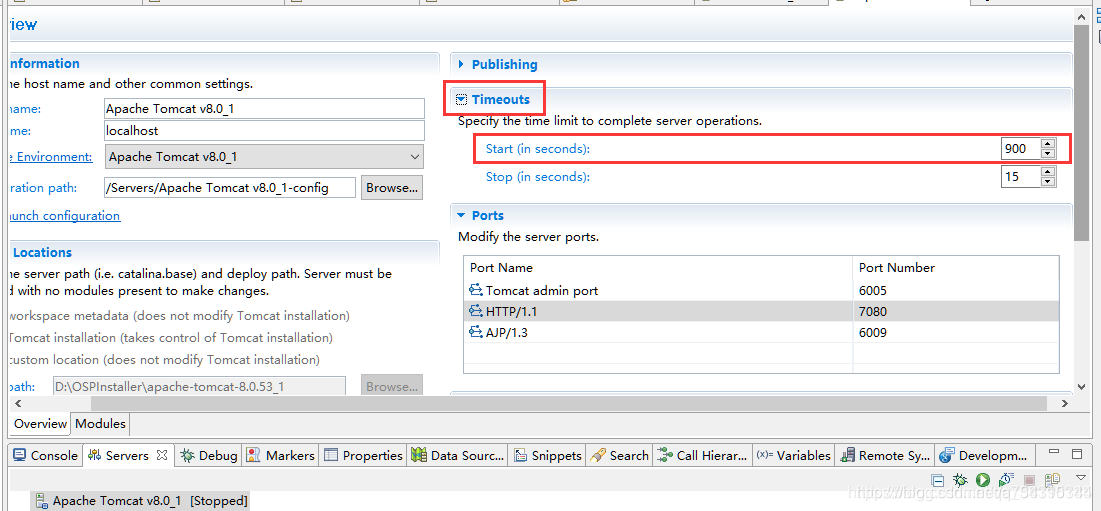Open the Search tab
Screen dimensions: 1101x511
620,456
